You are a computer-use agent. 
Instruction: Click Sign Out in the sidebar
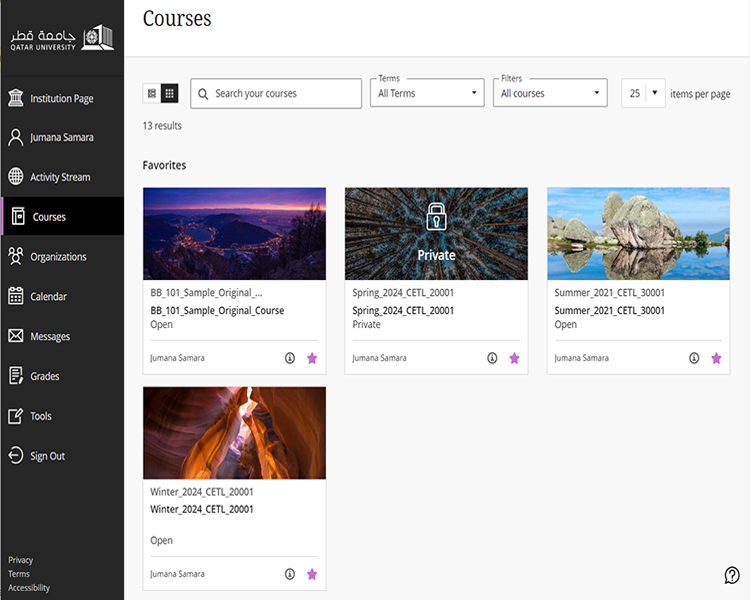47,456
